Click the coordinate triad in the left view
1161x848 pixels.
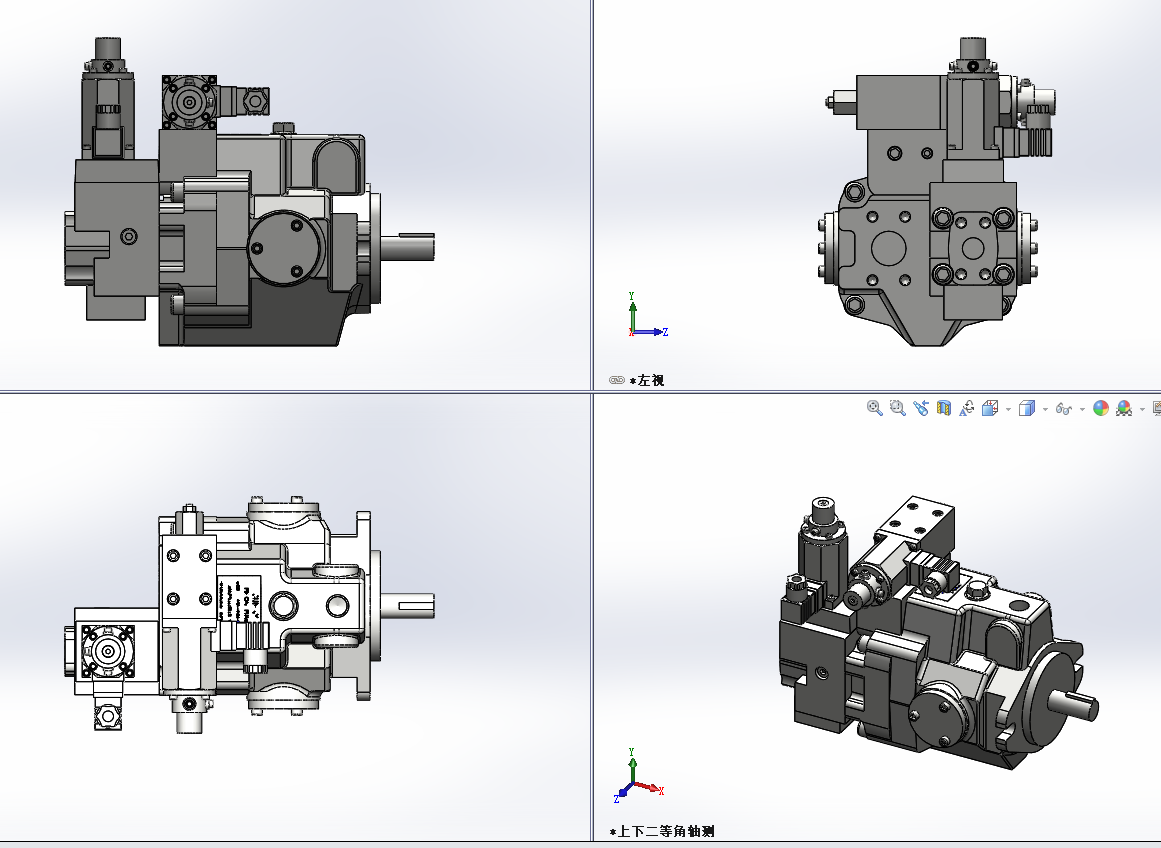point(646,316)
